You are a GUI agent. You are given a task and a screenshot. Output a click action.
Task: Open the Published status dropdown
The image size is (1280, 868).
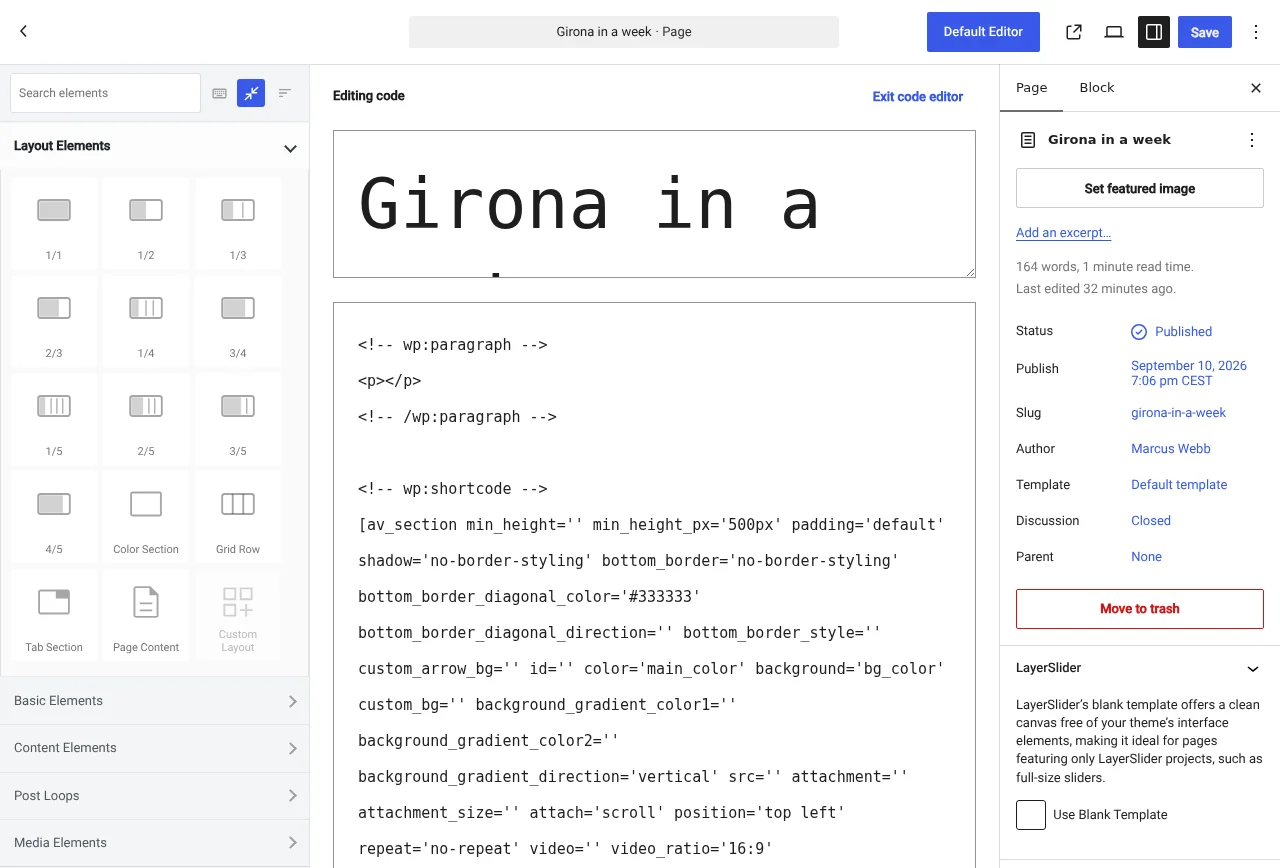1171,332
